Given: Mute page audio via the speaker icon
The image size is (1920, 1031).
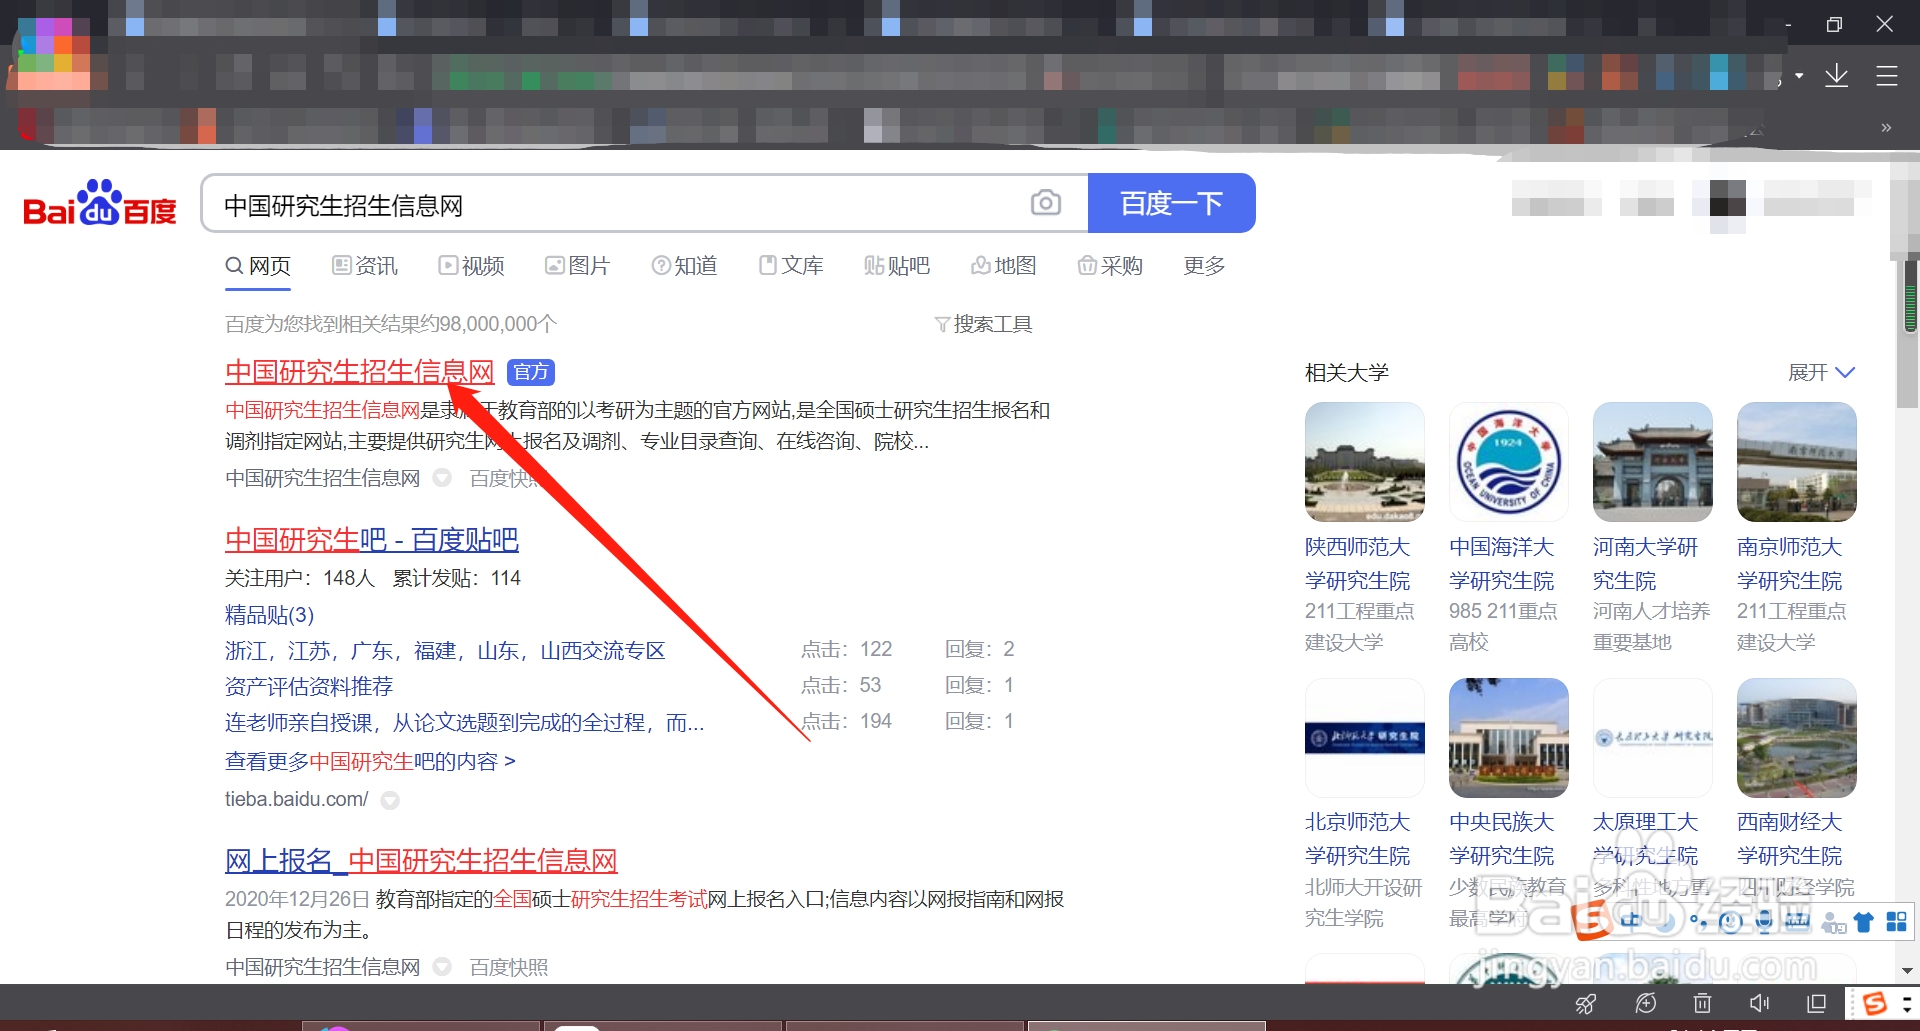Looking at the screenshot, I should tap(1760, 1003).
